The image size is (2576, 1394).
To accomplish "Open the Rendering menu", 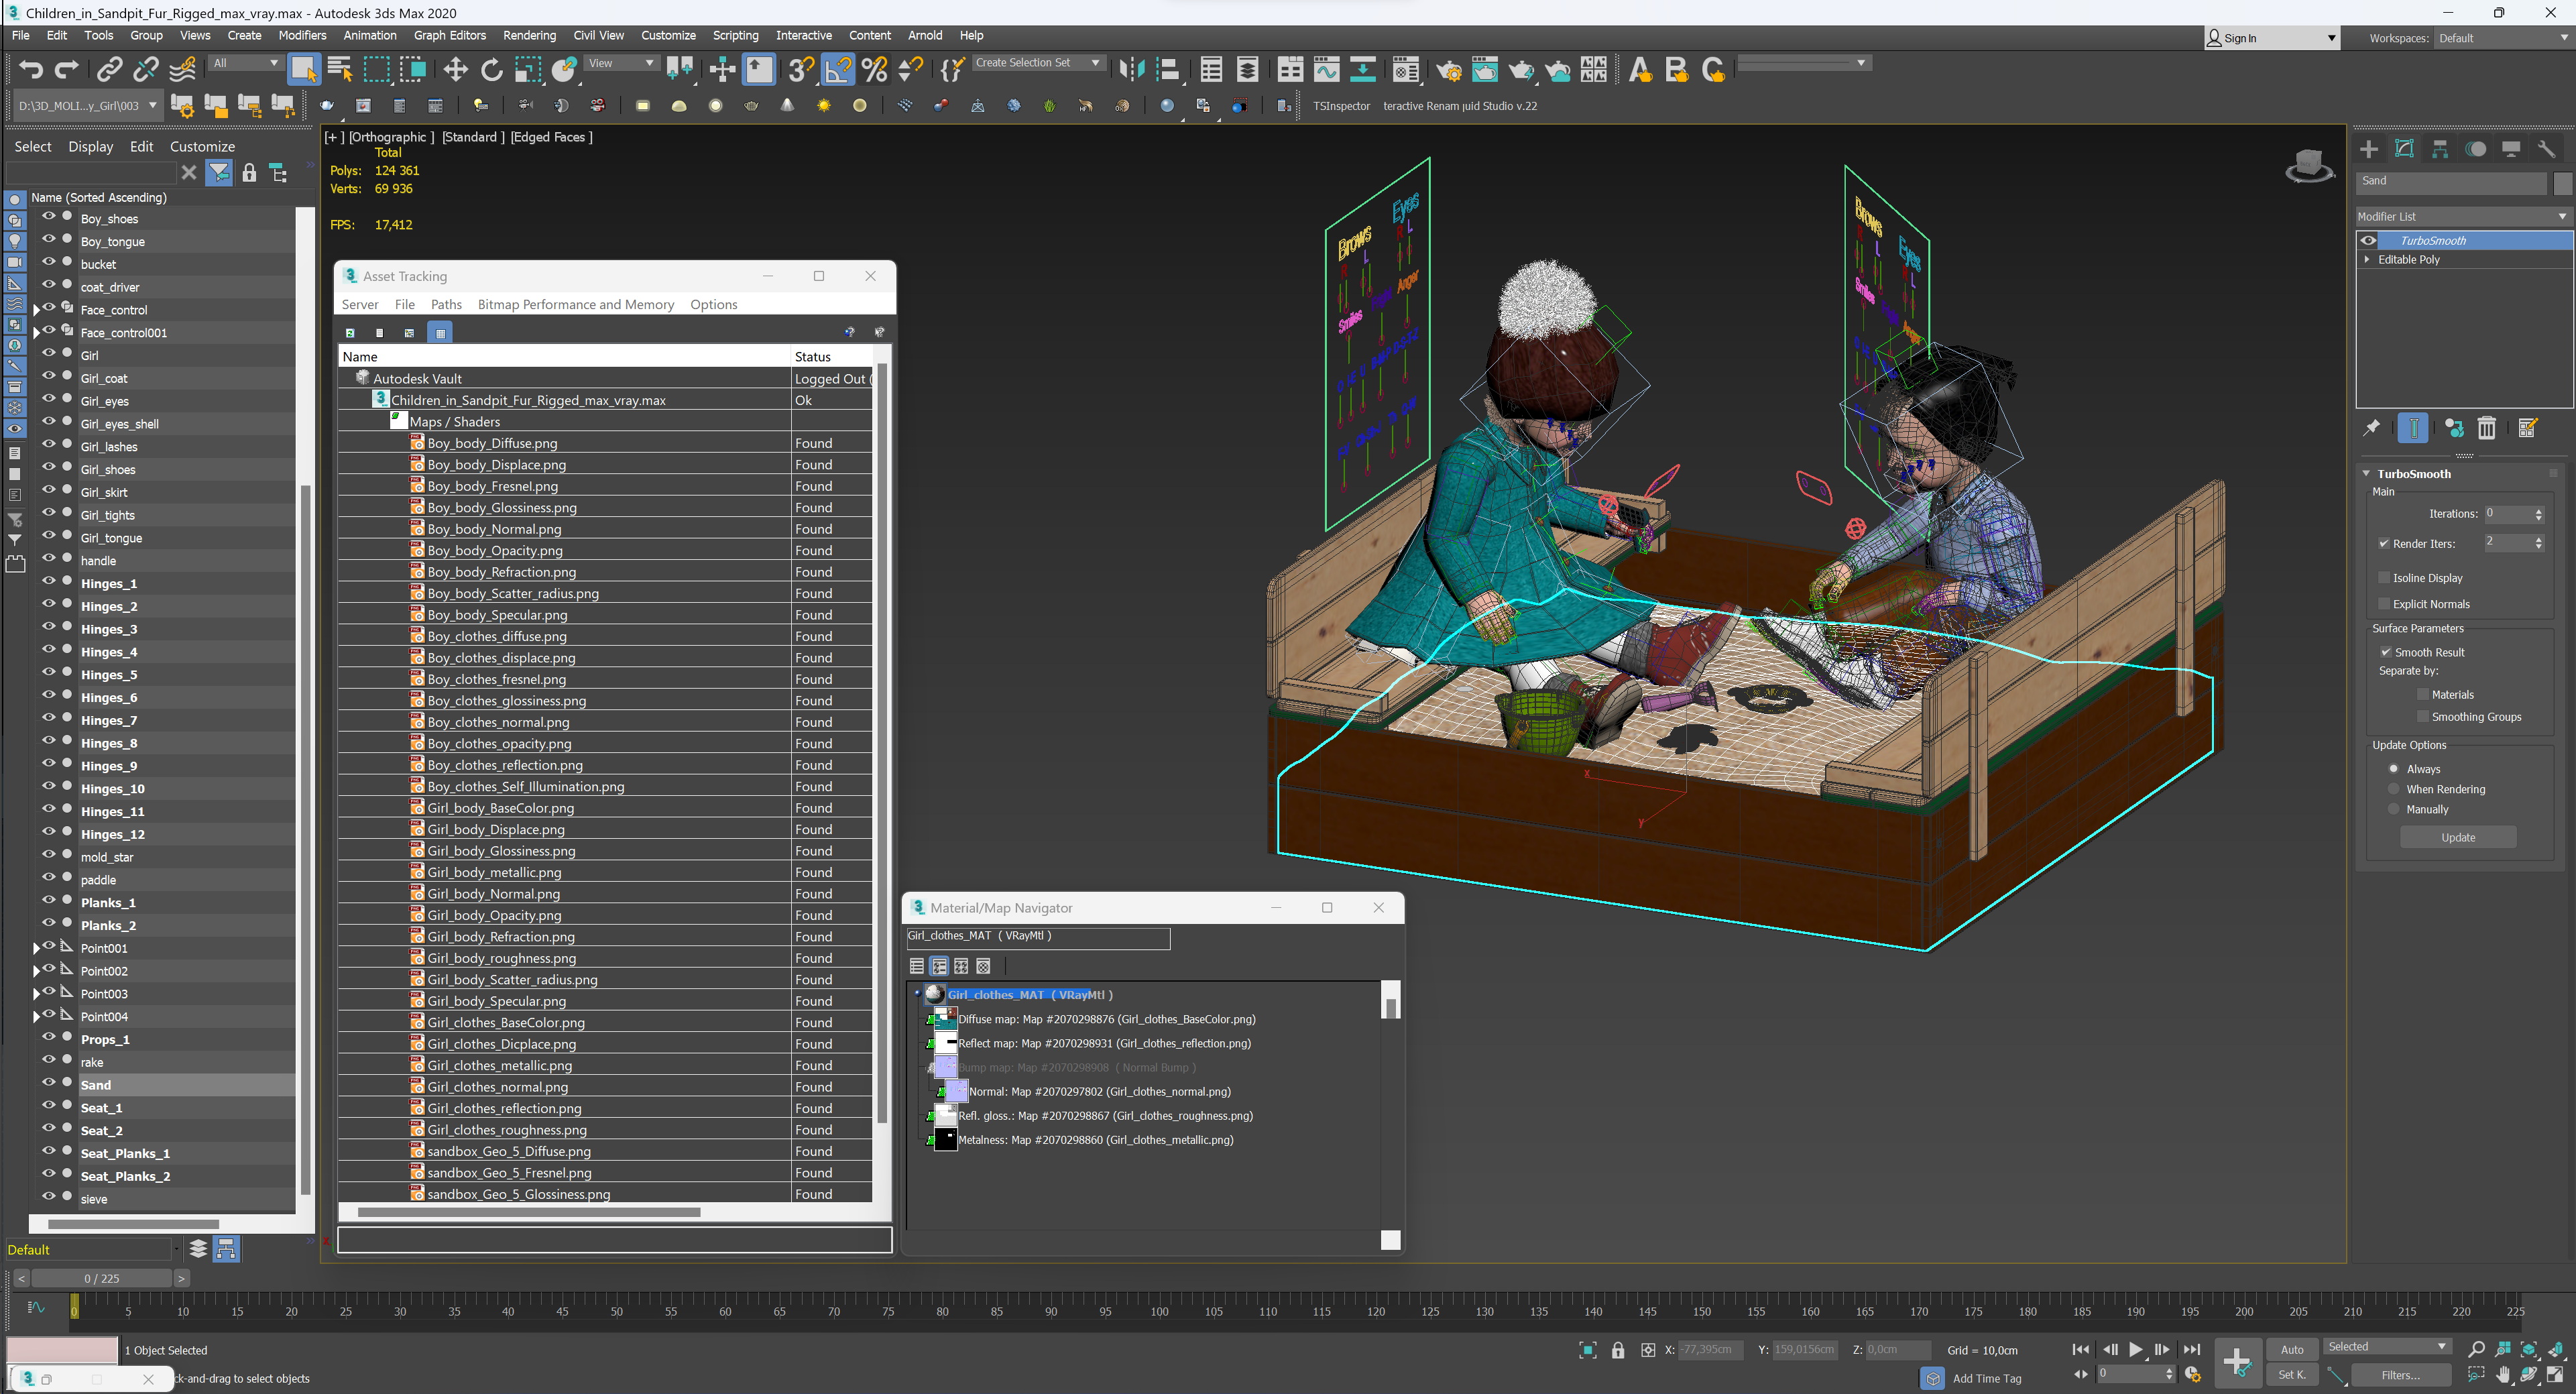I will tap(529, 35).
